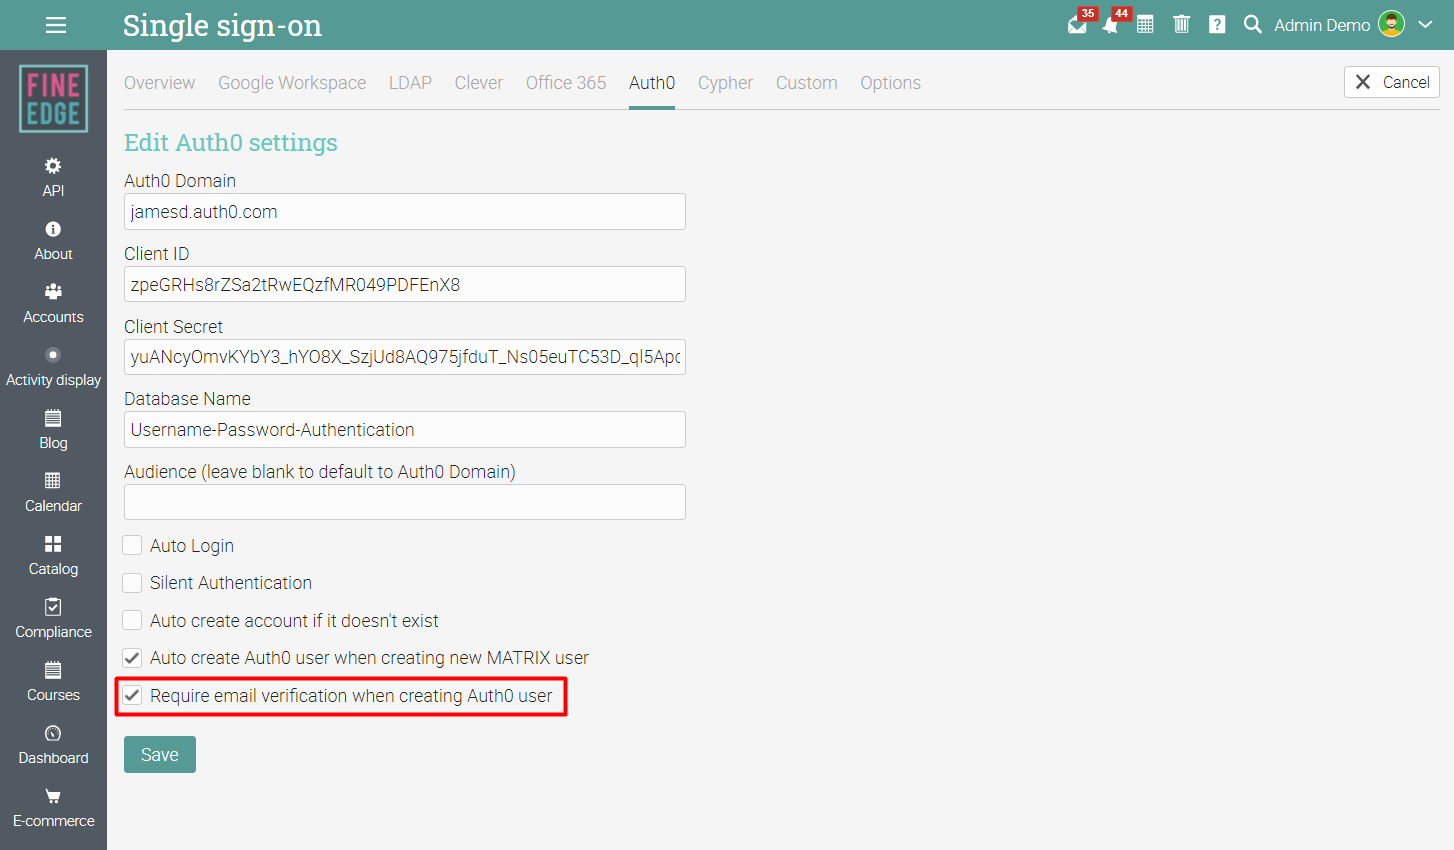Click the Single sign-on page title
1454x850 pixels.
point(222,25)
